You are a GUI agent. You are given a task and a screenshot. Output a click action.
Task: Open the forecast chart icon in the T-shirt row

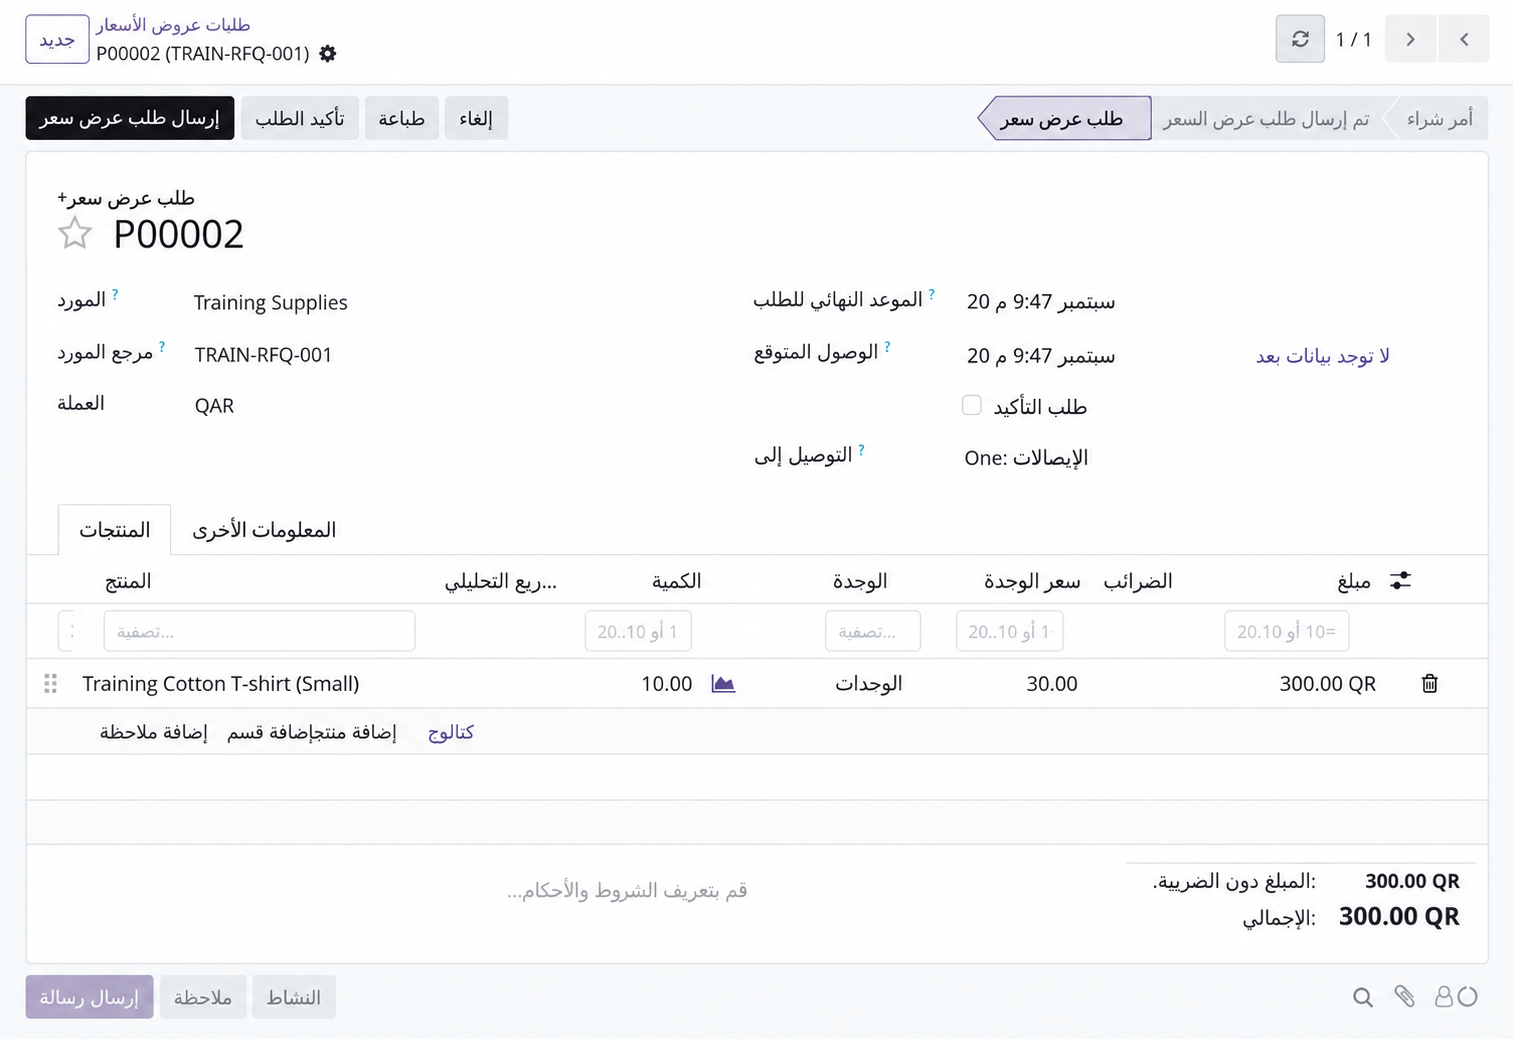click(723, 684)
